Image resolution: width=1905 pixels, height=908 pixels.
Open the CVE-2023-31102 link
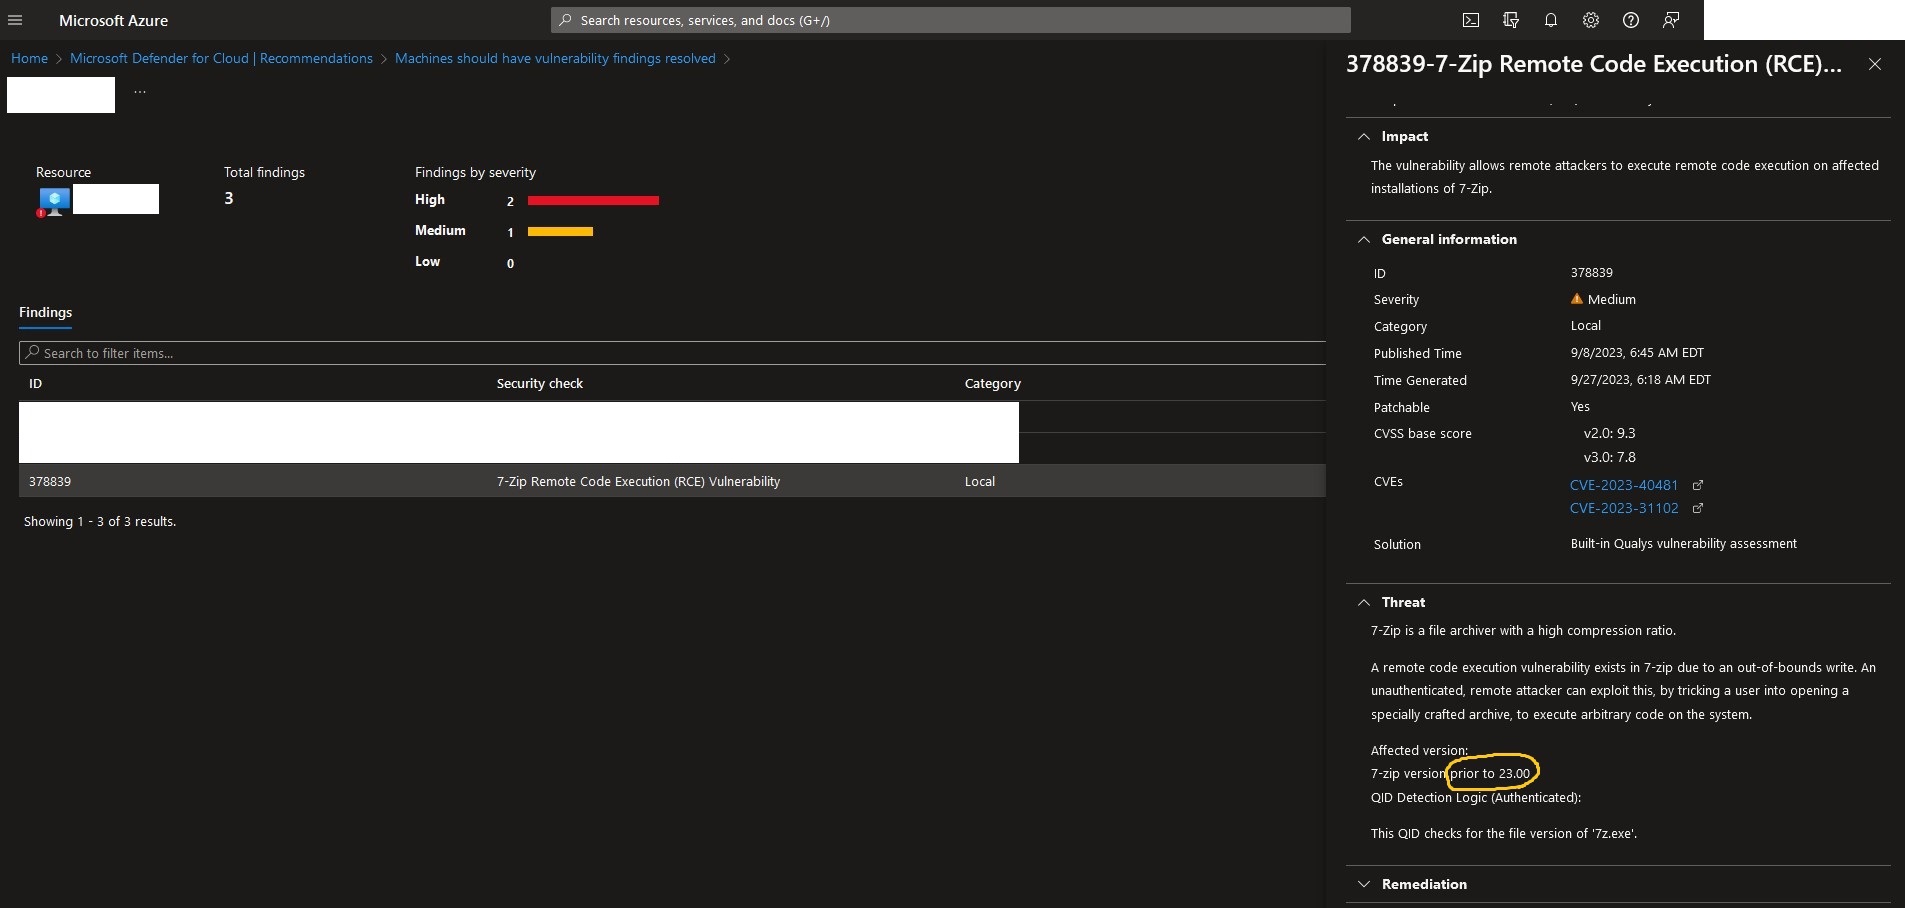click(x=1622, y=508)
